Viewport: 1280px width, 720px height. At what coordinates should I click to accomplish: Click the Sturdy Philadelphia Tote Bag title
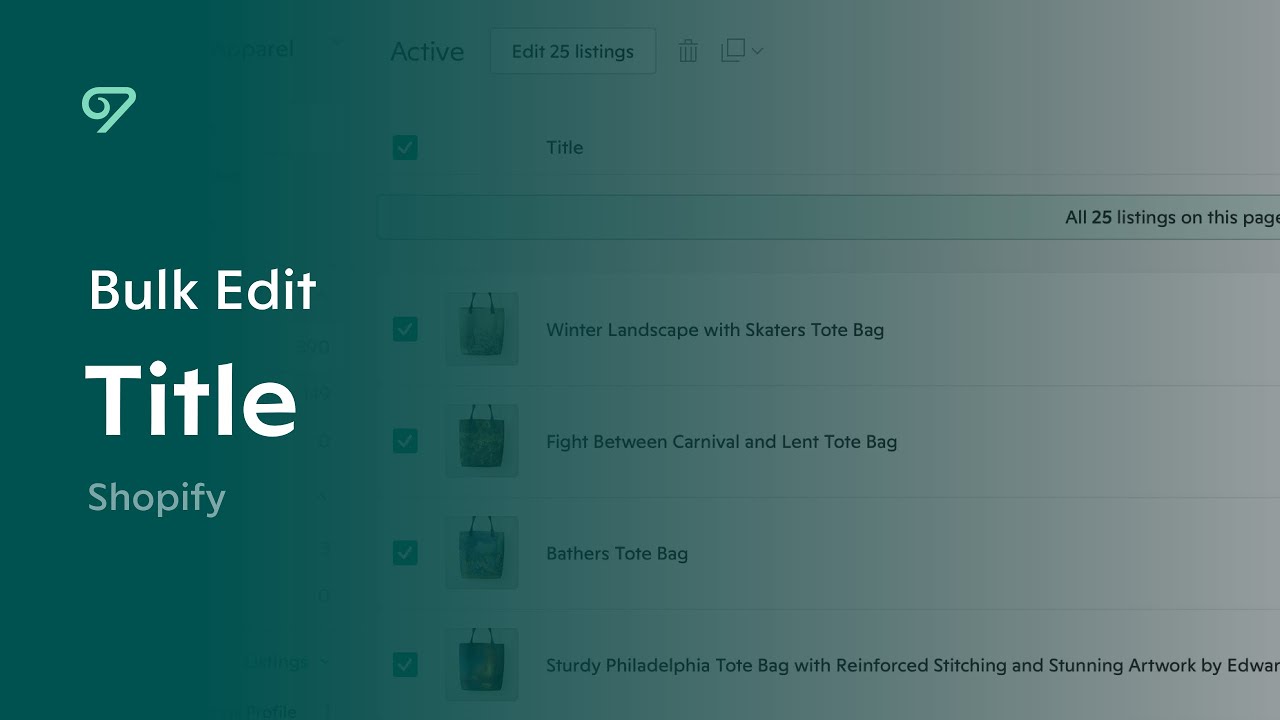[913, 665]
